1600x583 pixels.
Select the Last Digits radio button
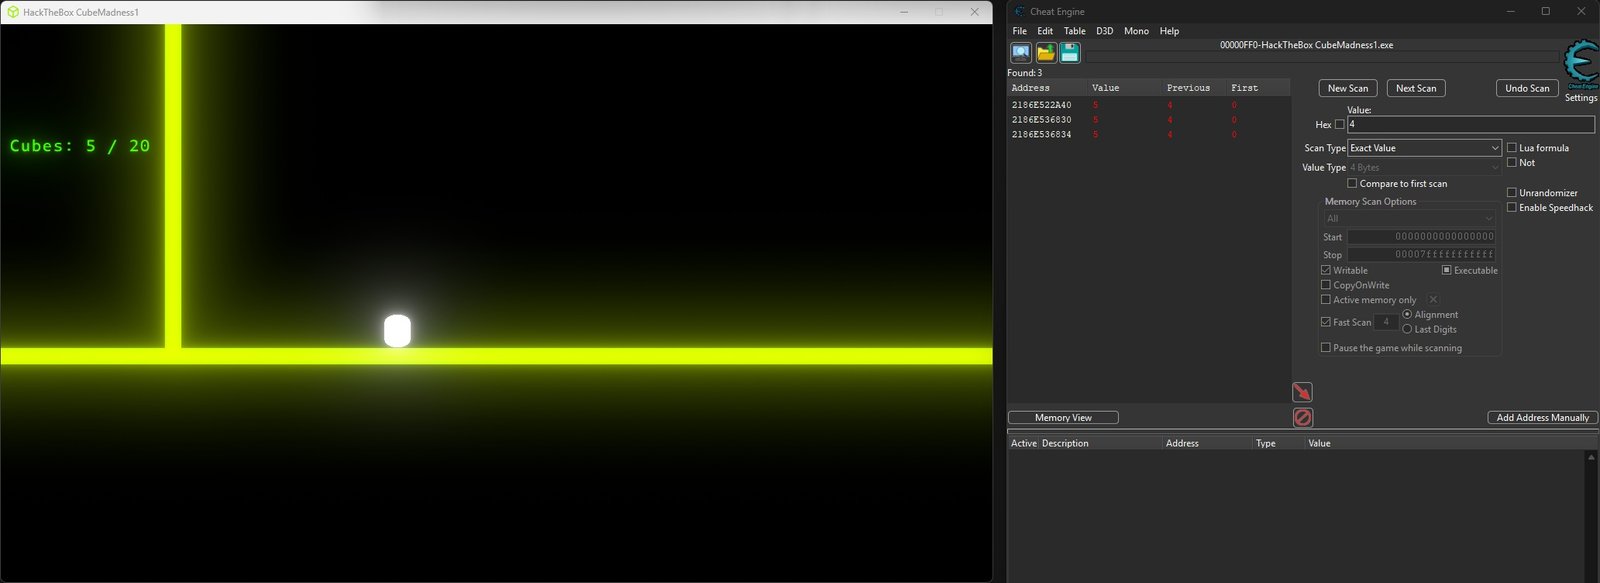pyautogui.click(x=1407, y=329)
